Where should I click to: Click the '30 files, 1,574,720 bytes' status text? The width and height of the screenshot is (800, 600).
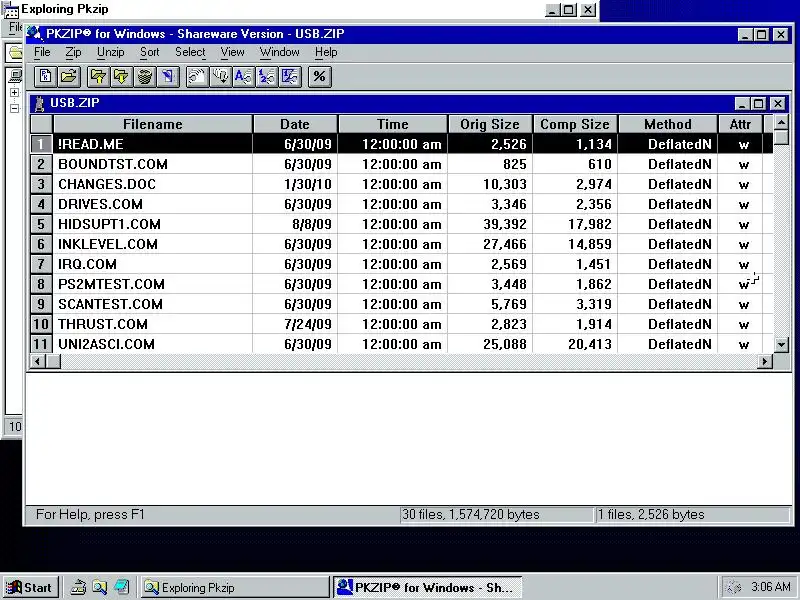pyautogui.click(x=470, y=514)
